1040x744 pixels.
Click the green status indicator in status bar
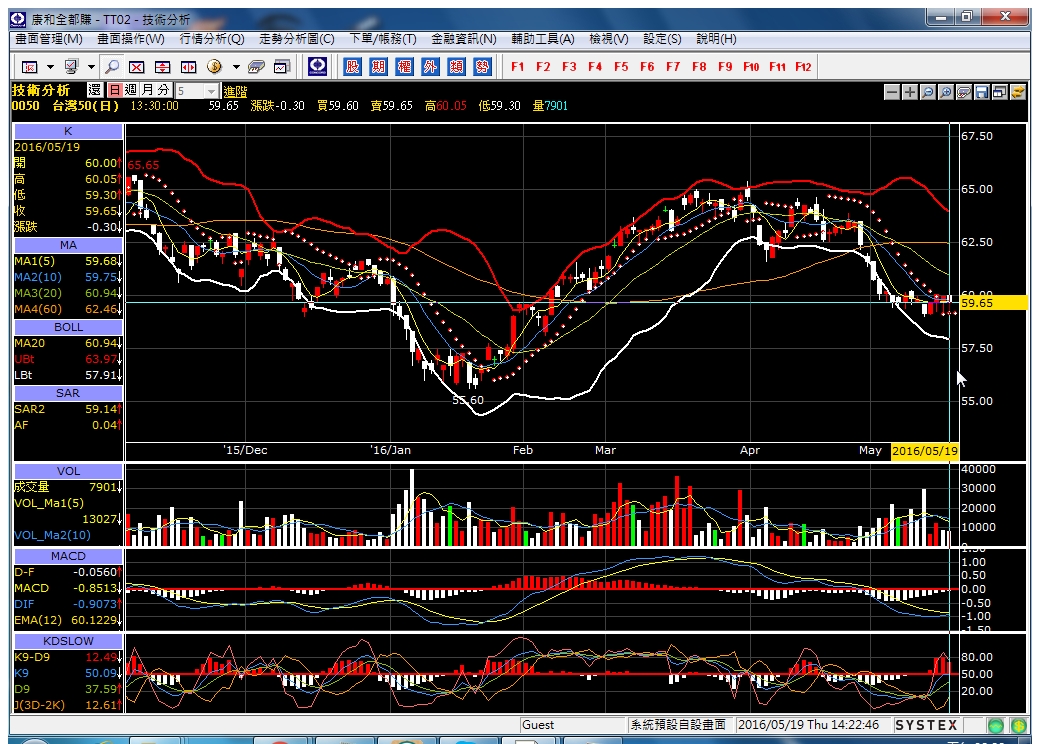click(x=996, y=725)
